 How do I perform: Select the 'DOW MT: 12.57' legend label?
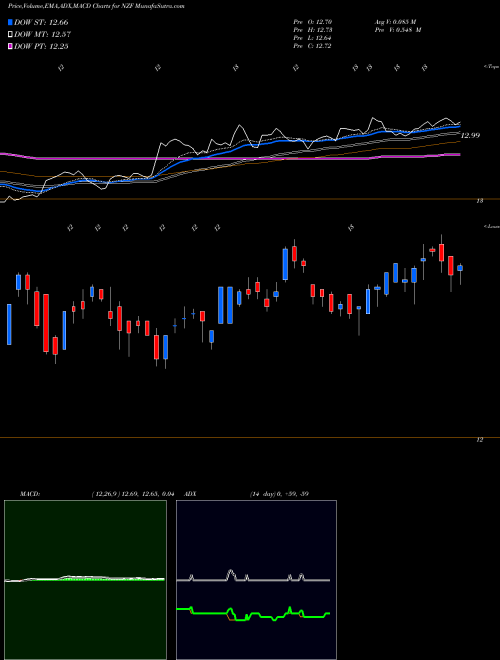pos(43,35)
